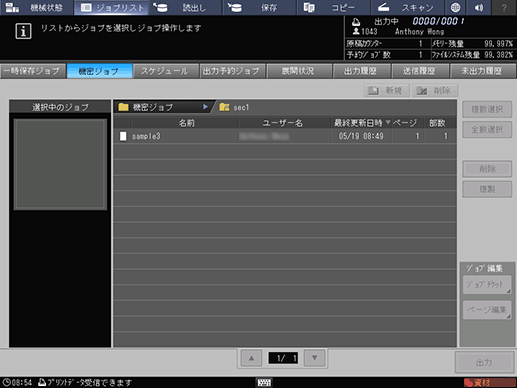This screenshot has width=517, height=388.
Task: Click the printer status icon at bottom
Action: (x=42, y=382)
